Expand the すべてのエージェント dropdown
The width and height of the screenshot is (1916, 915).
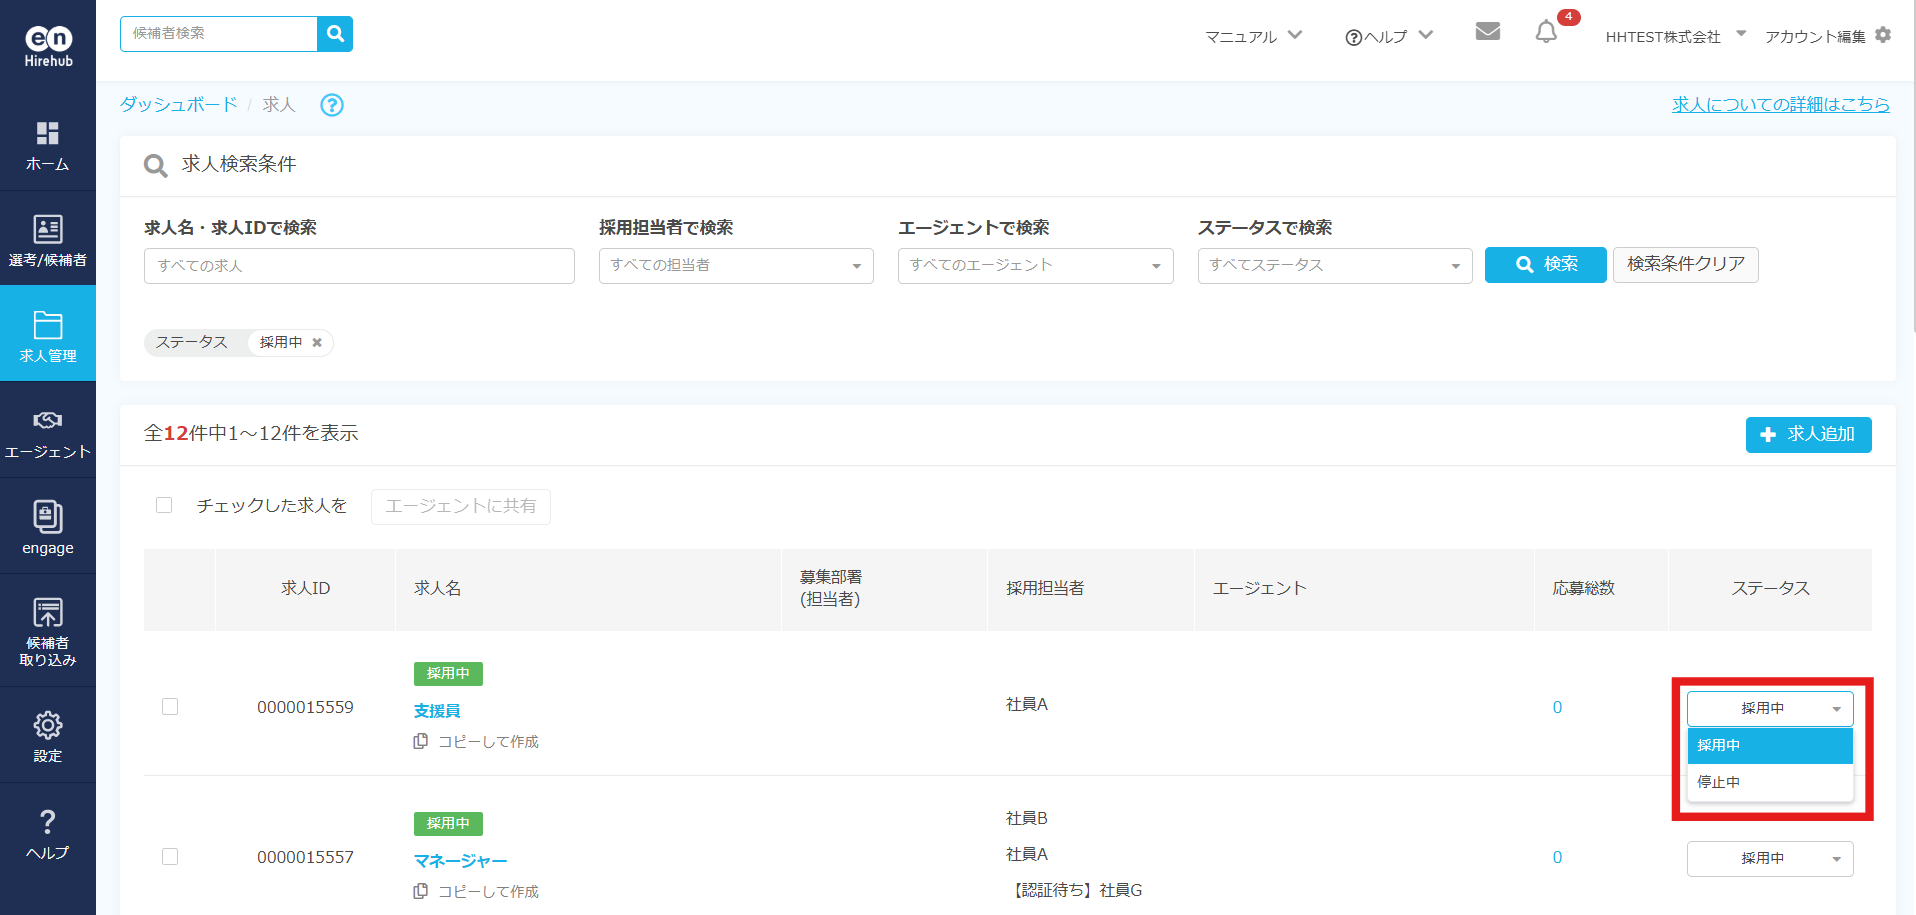click(x=1035, y=266)
